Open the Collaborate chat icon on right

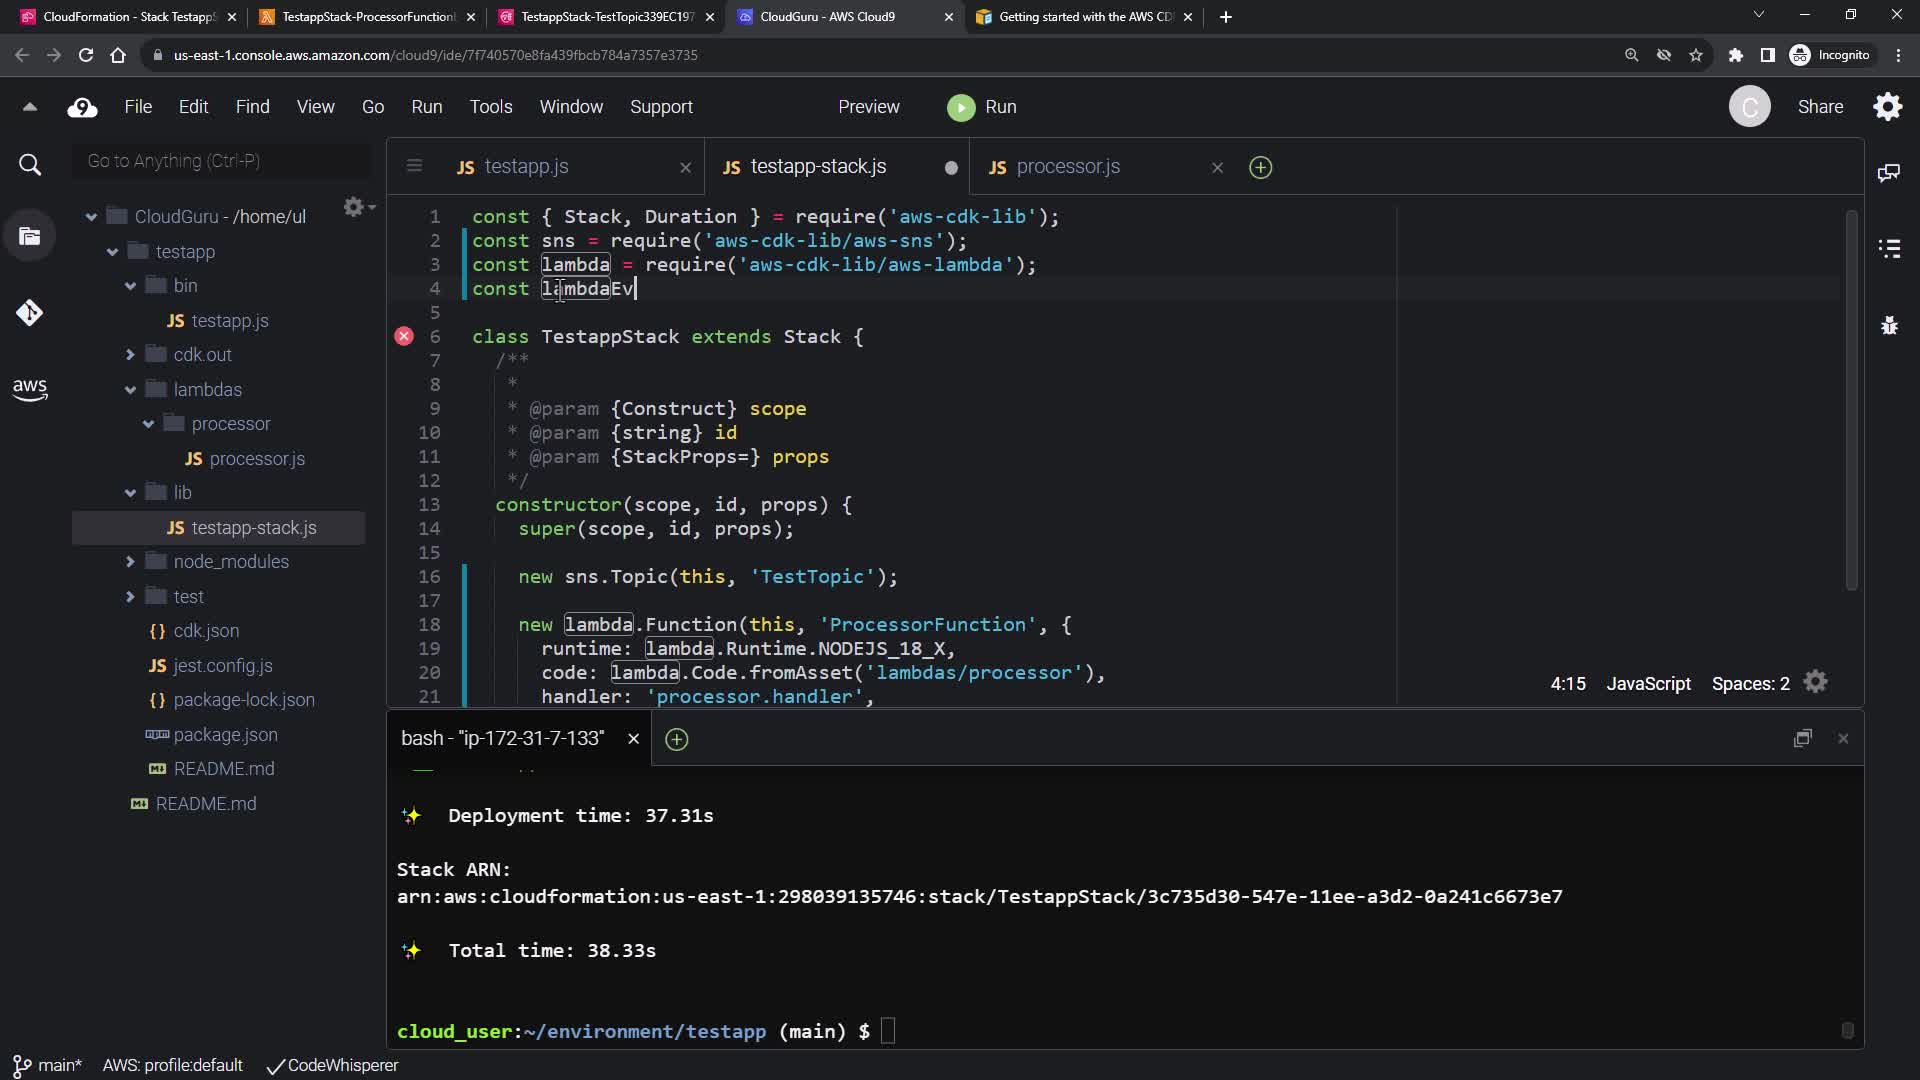click(1889, 173)
